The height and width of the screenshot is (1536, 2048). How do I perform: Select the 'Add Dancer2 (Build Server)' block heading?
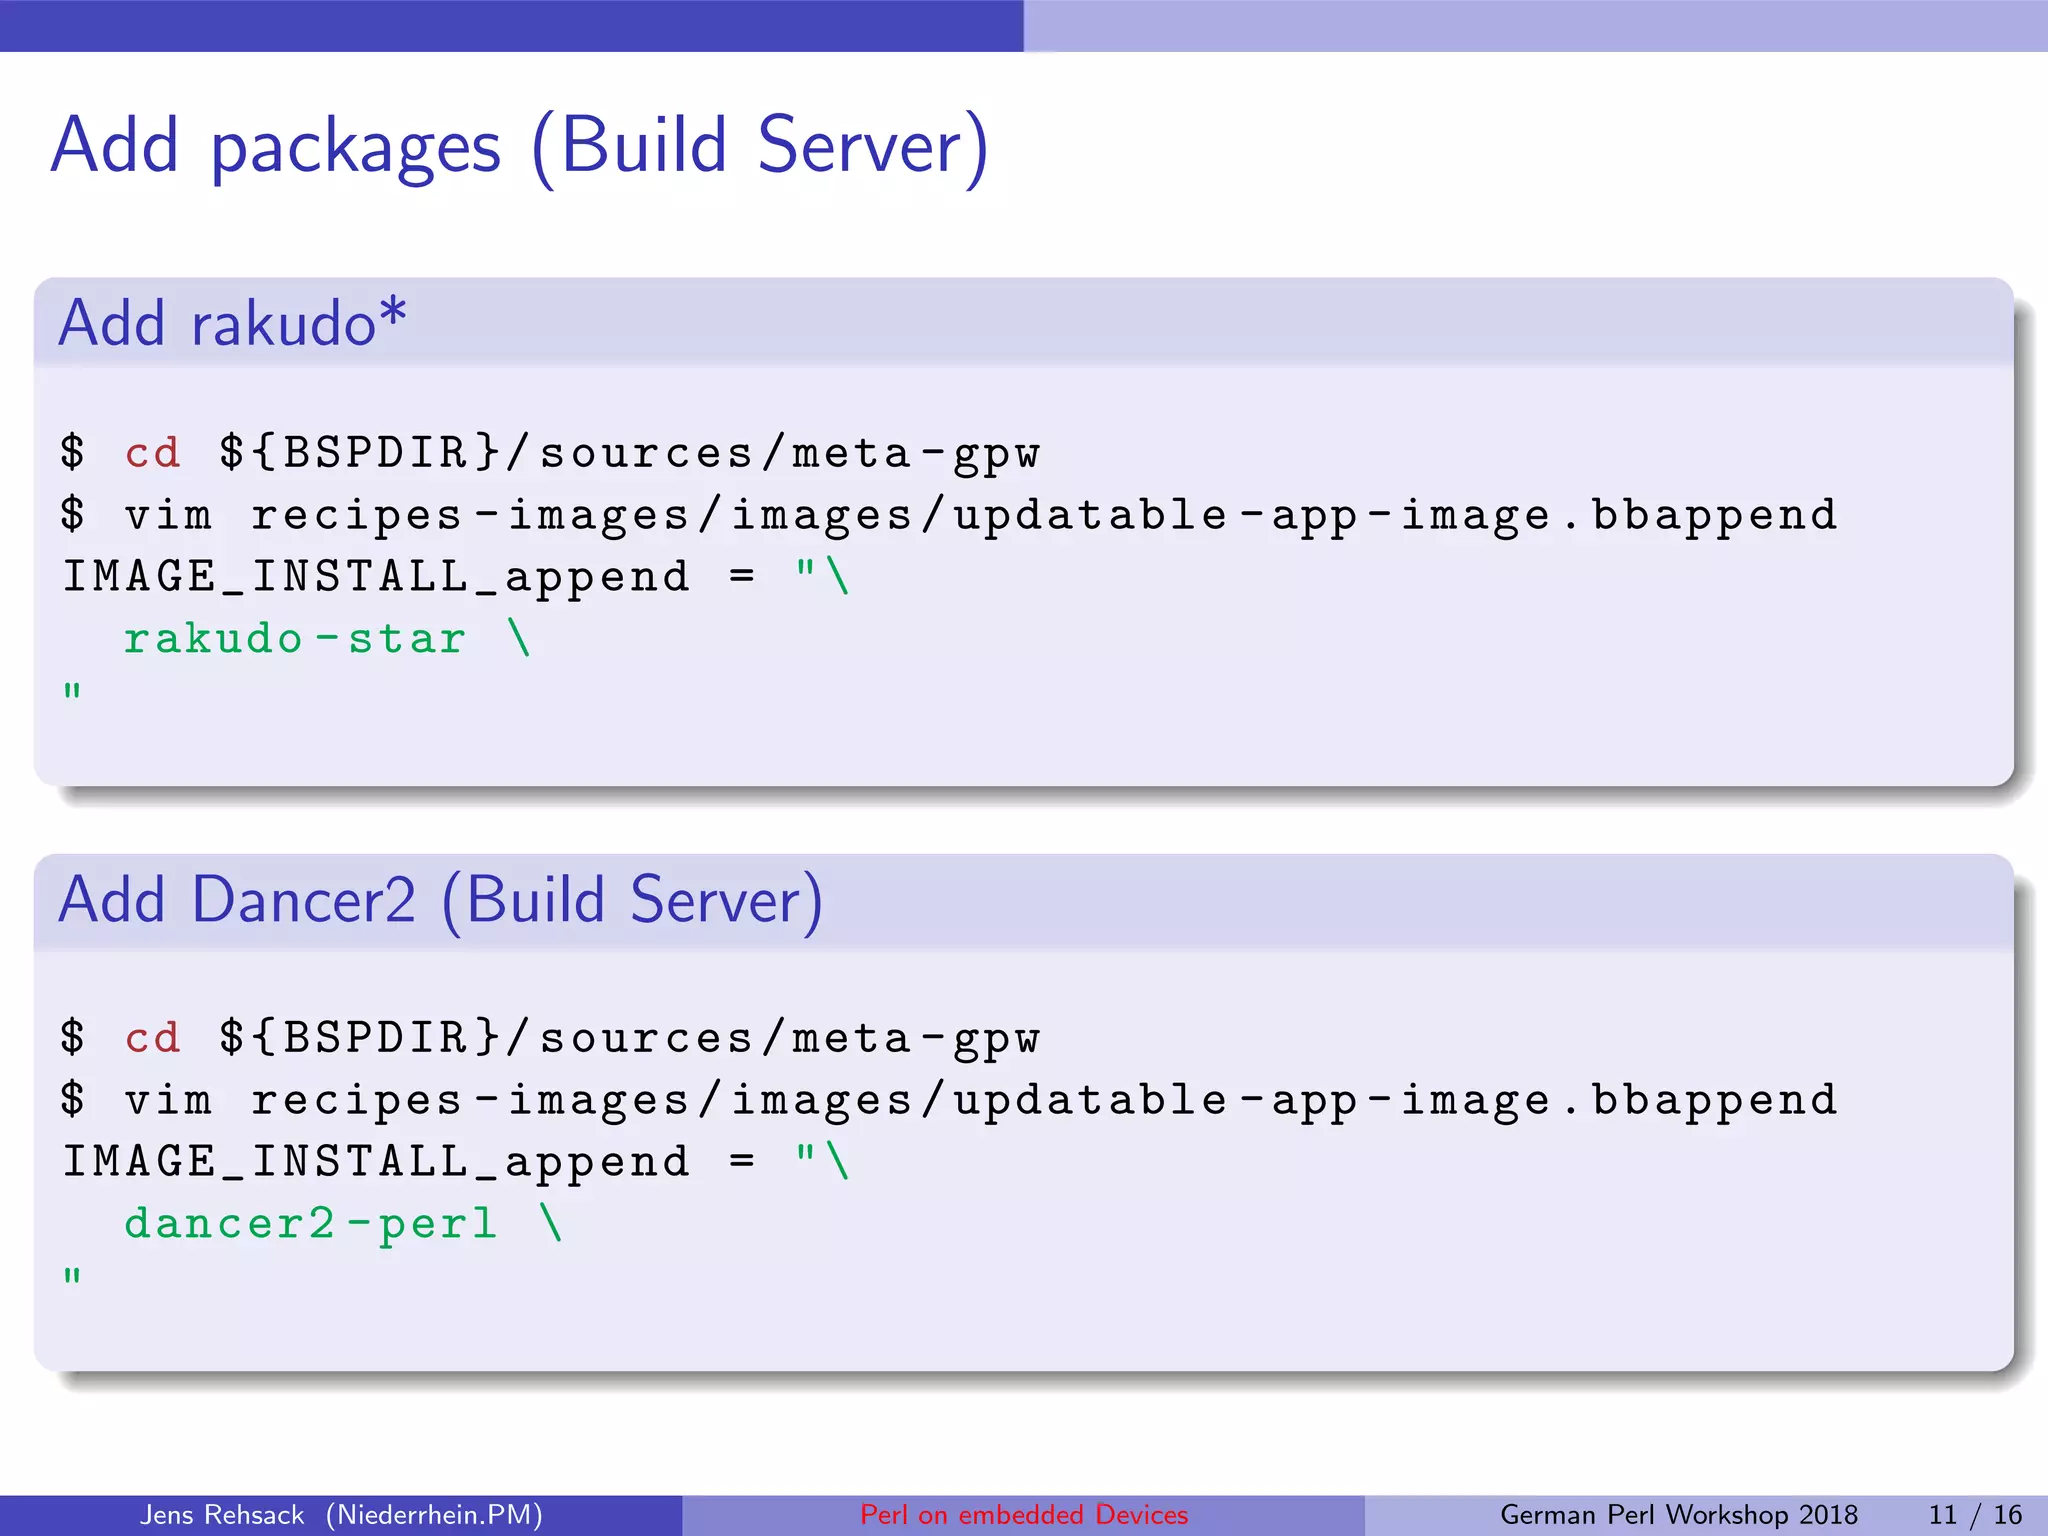pos(441,901)
